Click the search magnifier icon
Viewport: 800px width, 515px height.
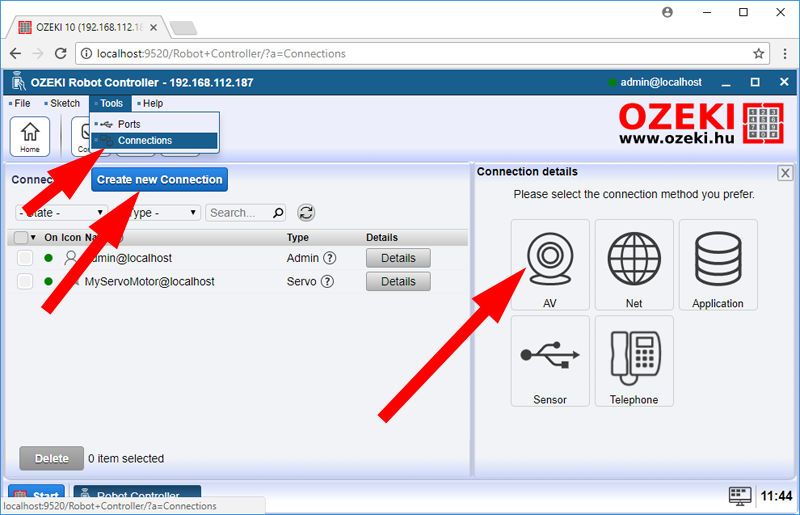point(278,212)
